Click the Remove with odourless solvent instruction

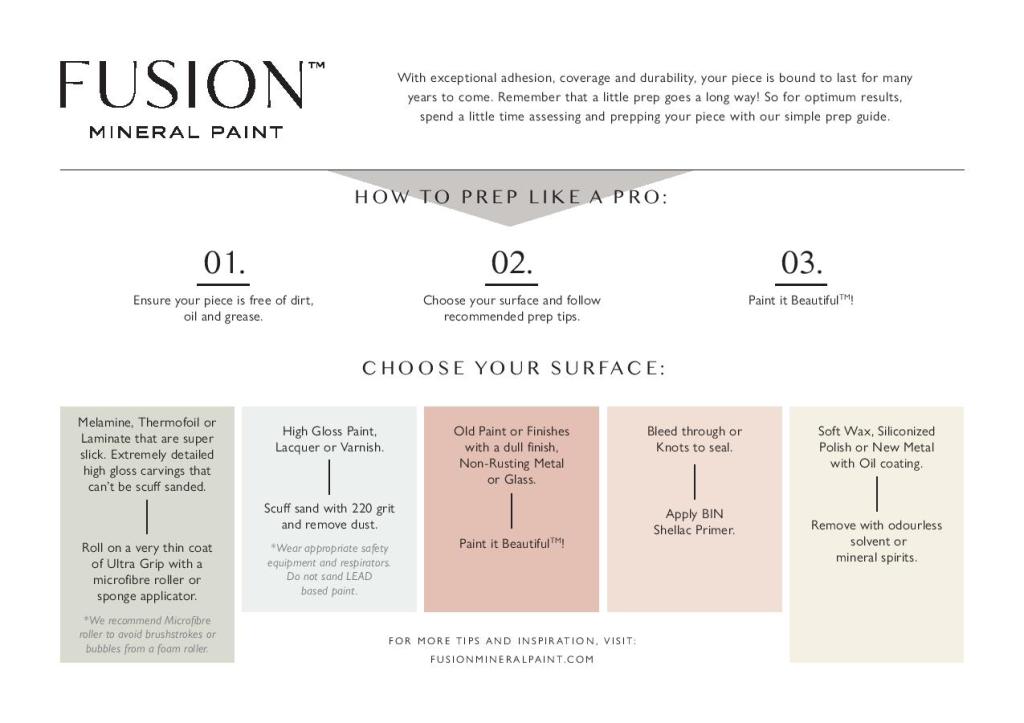(876, 541)
